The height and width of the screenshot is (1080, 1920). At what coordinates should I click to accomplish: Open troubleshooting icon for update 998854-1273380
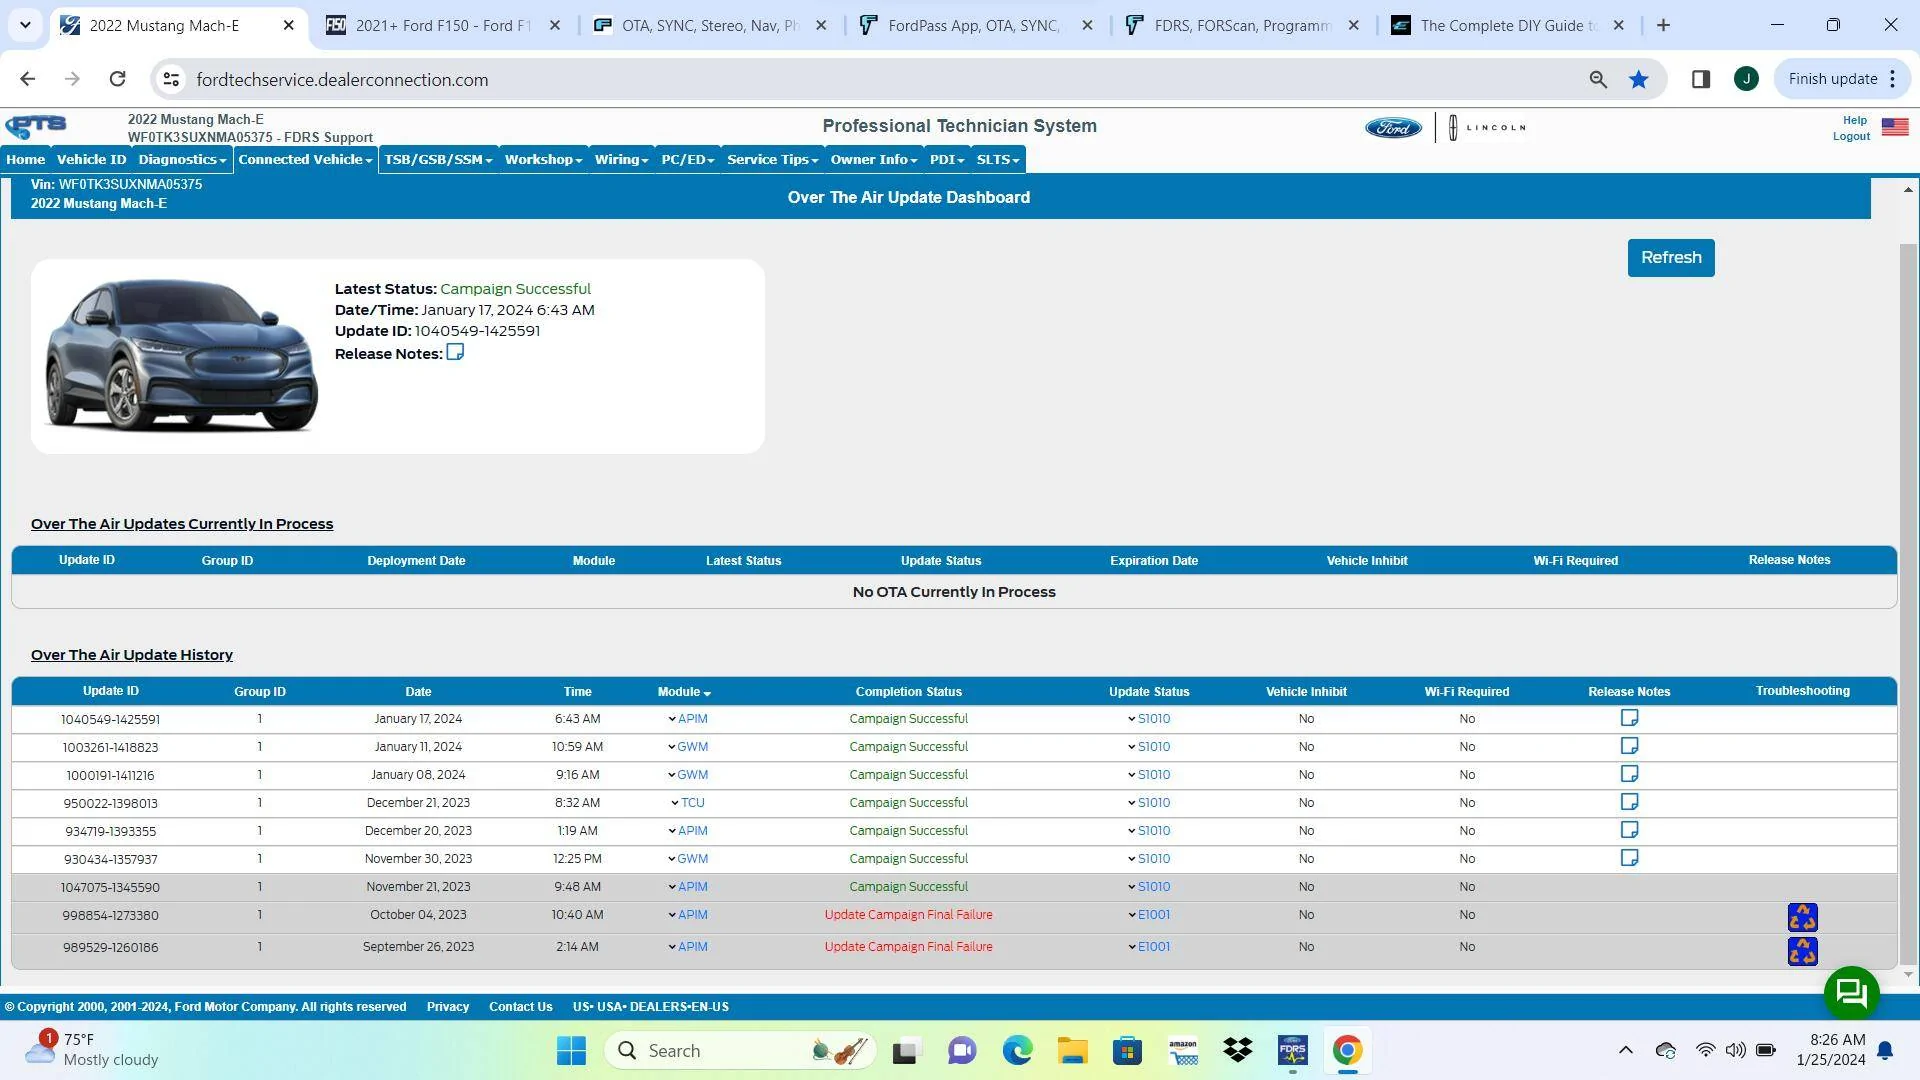coord(1802,917)
